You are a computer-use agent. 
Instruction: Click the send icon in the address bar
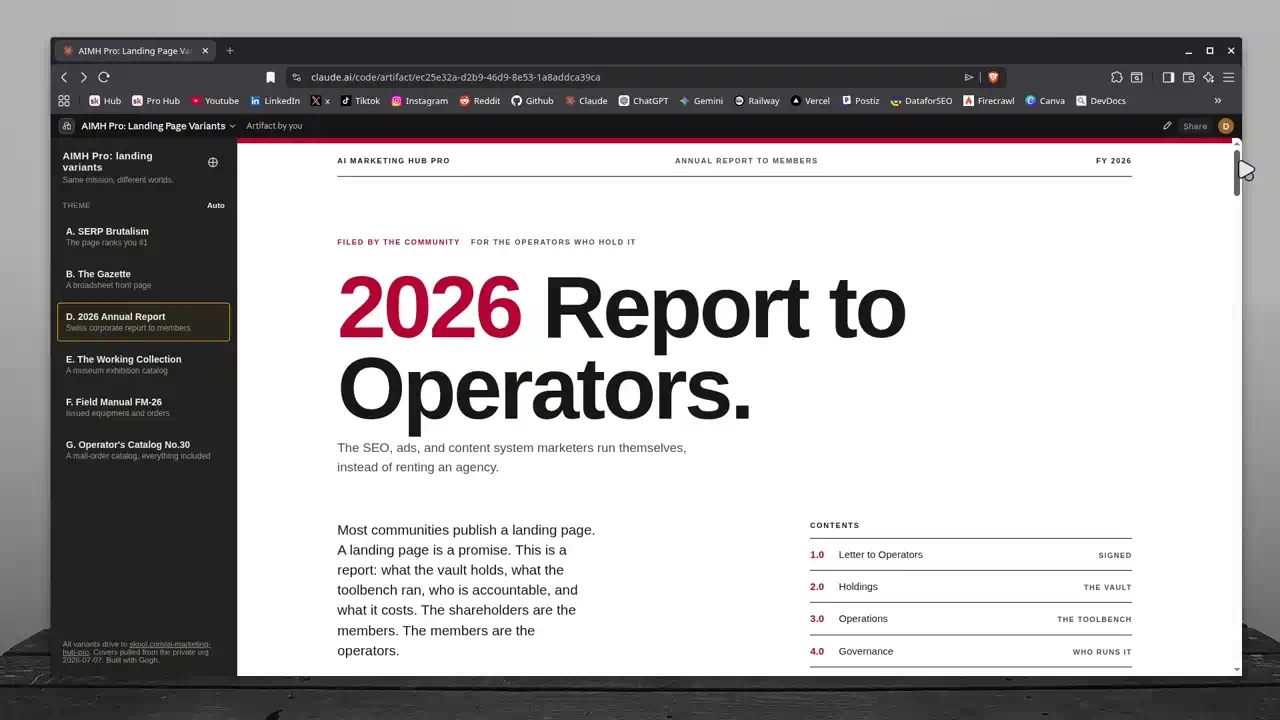tap(969, 77)
